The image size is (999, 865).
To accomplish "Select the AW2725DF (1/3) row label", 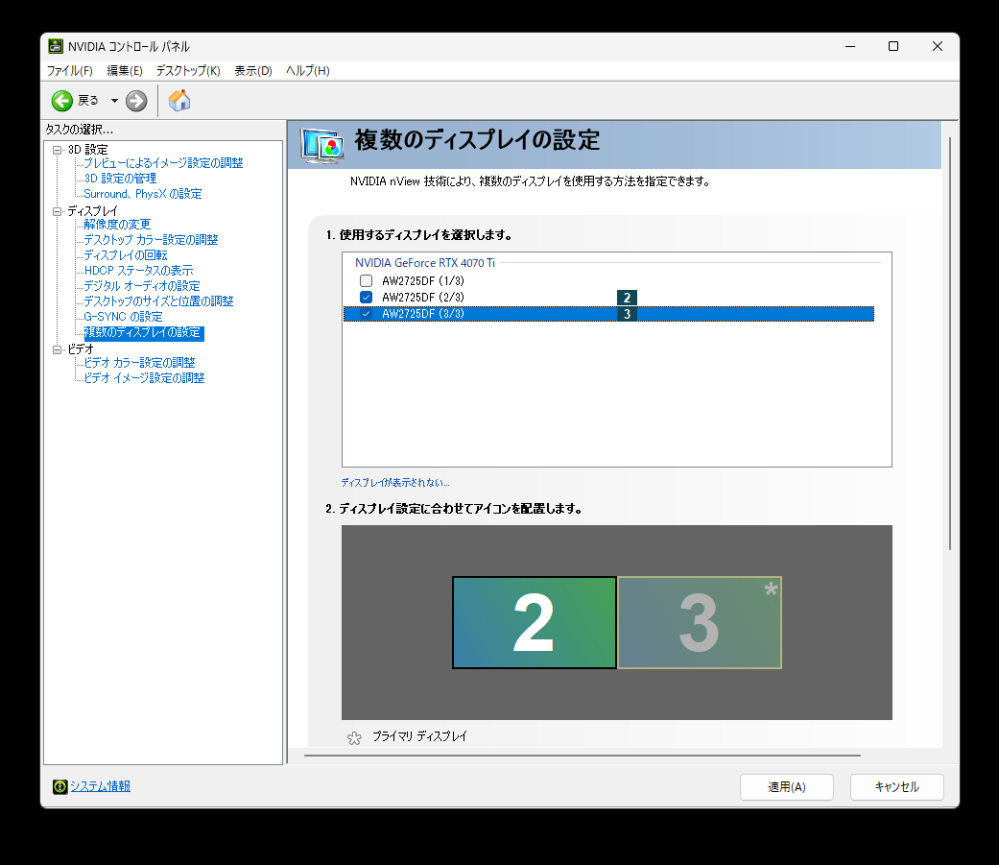I will (423, 281).
